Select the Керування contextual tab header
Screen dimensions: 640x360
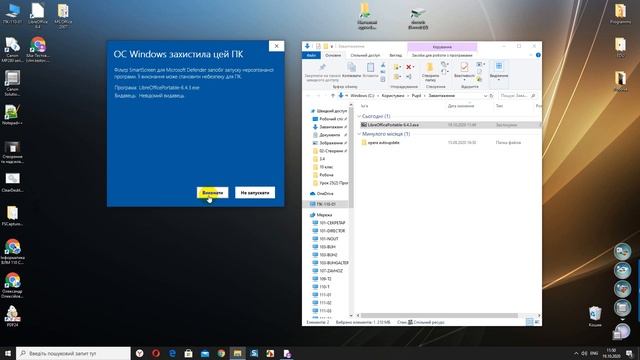(442, 47)
